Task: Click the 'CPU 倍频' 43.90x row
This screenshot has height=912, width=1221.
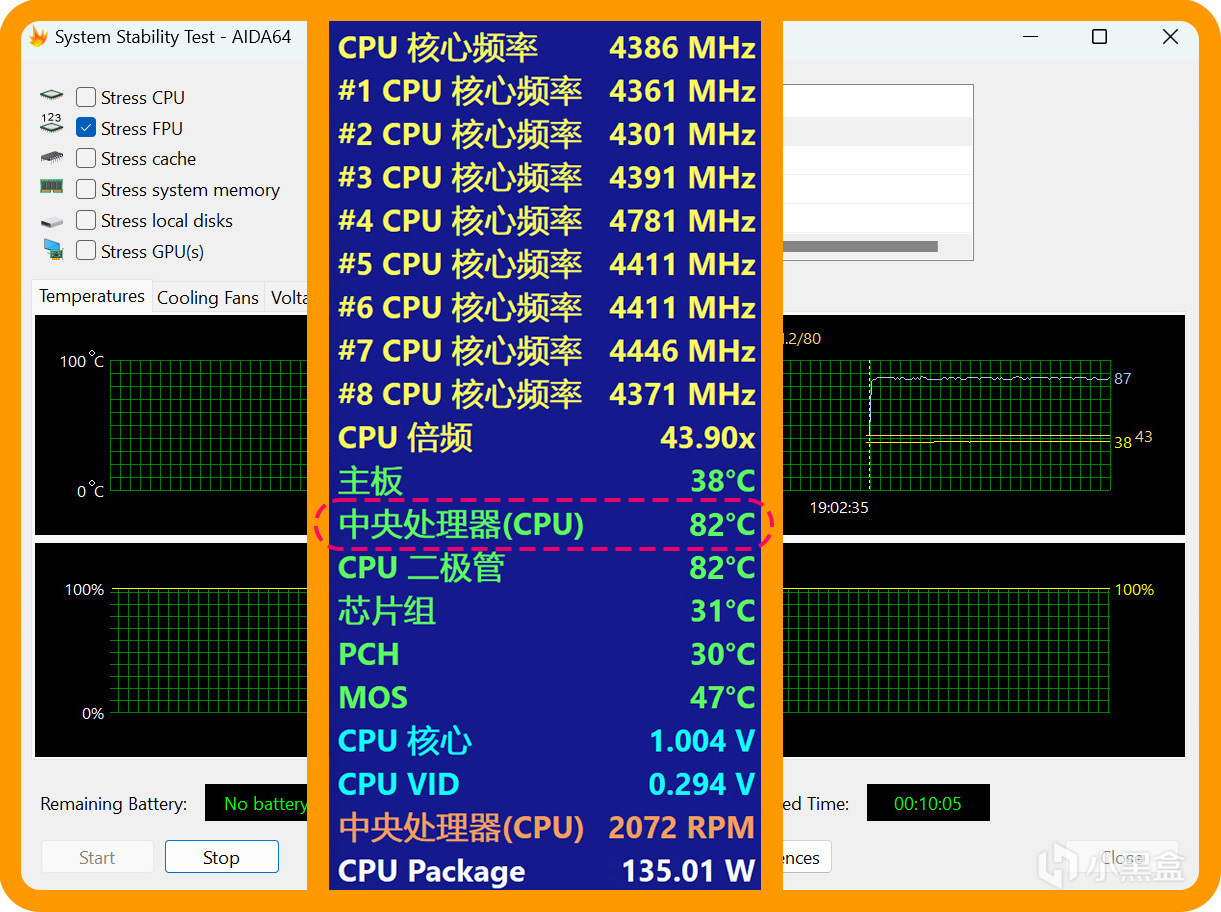Action: click(x=546, y=437)
